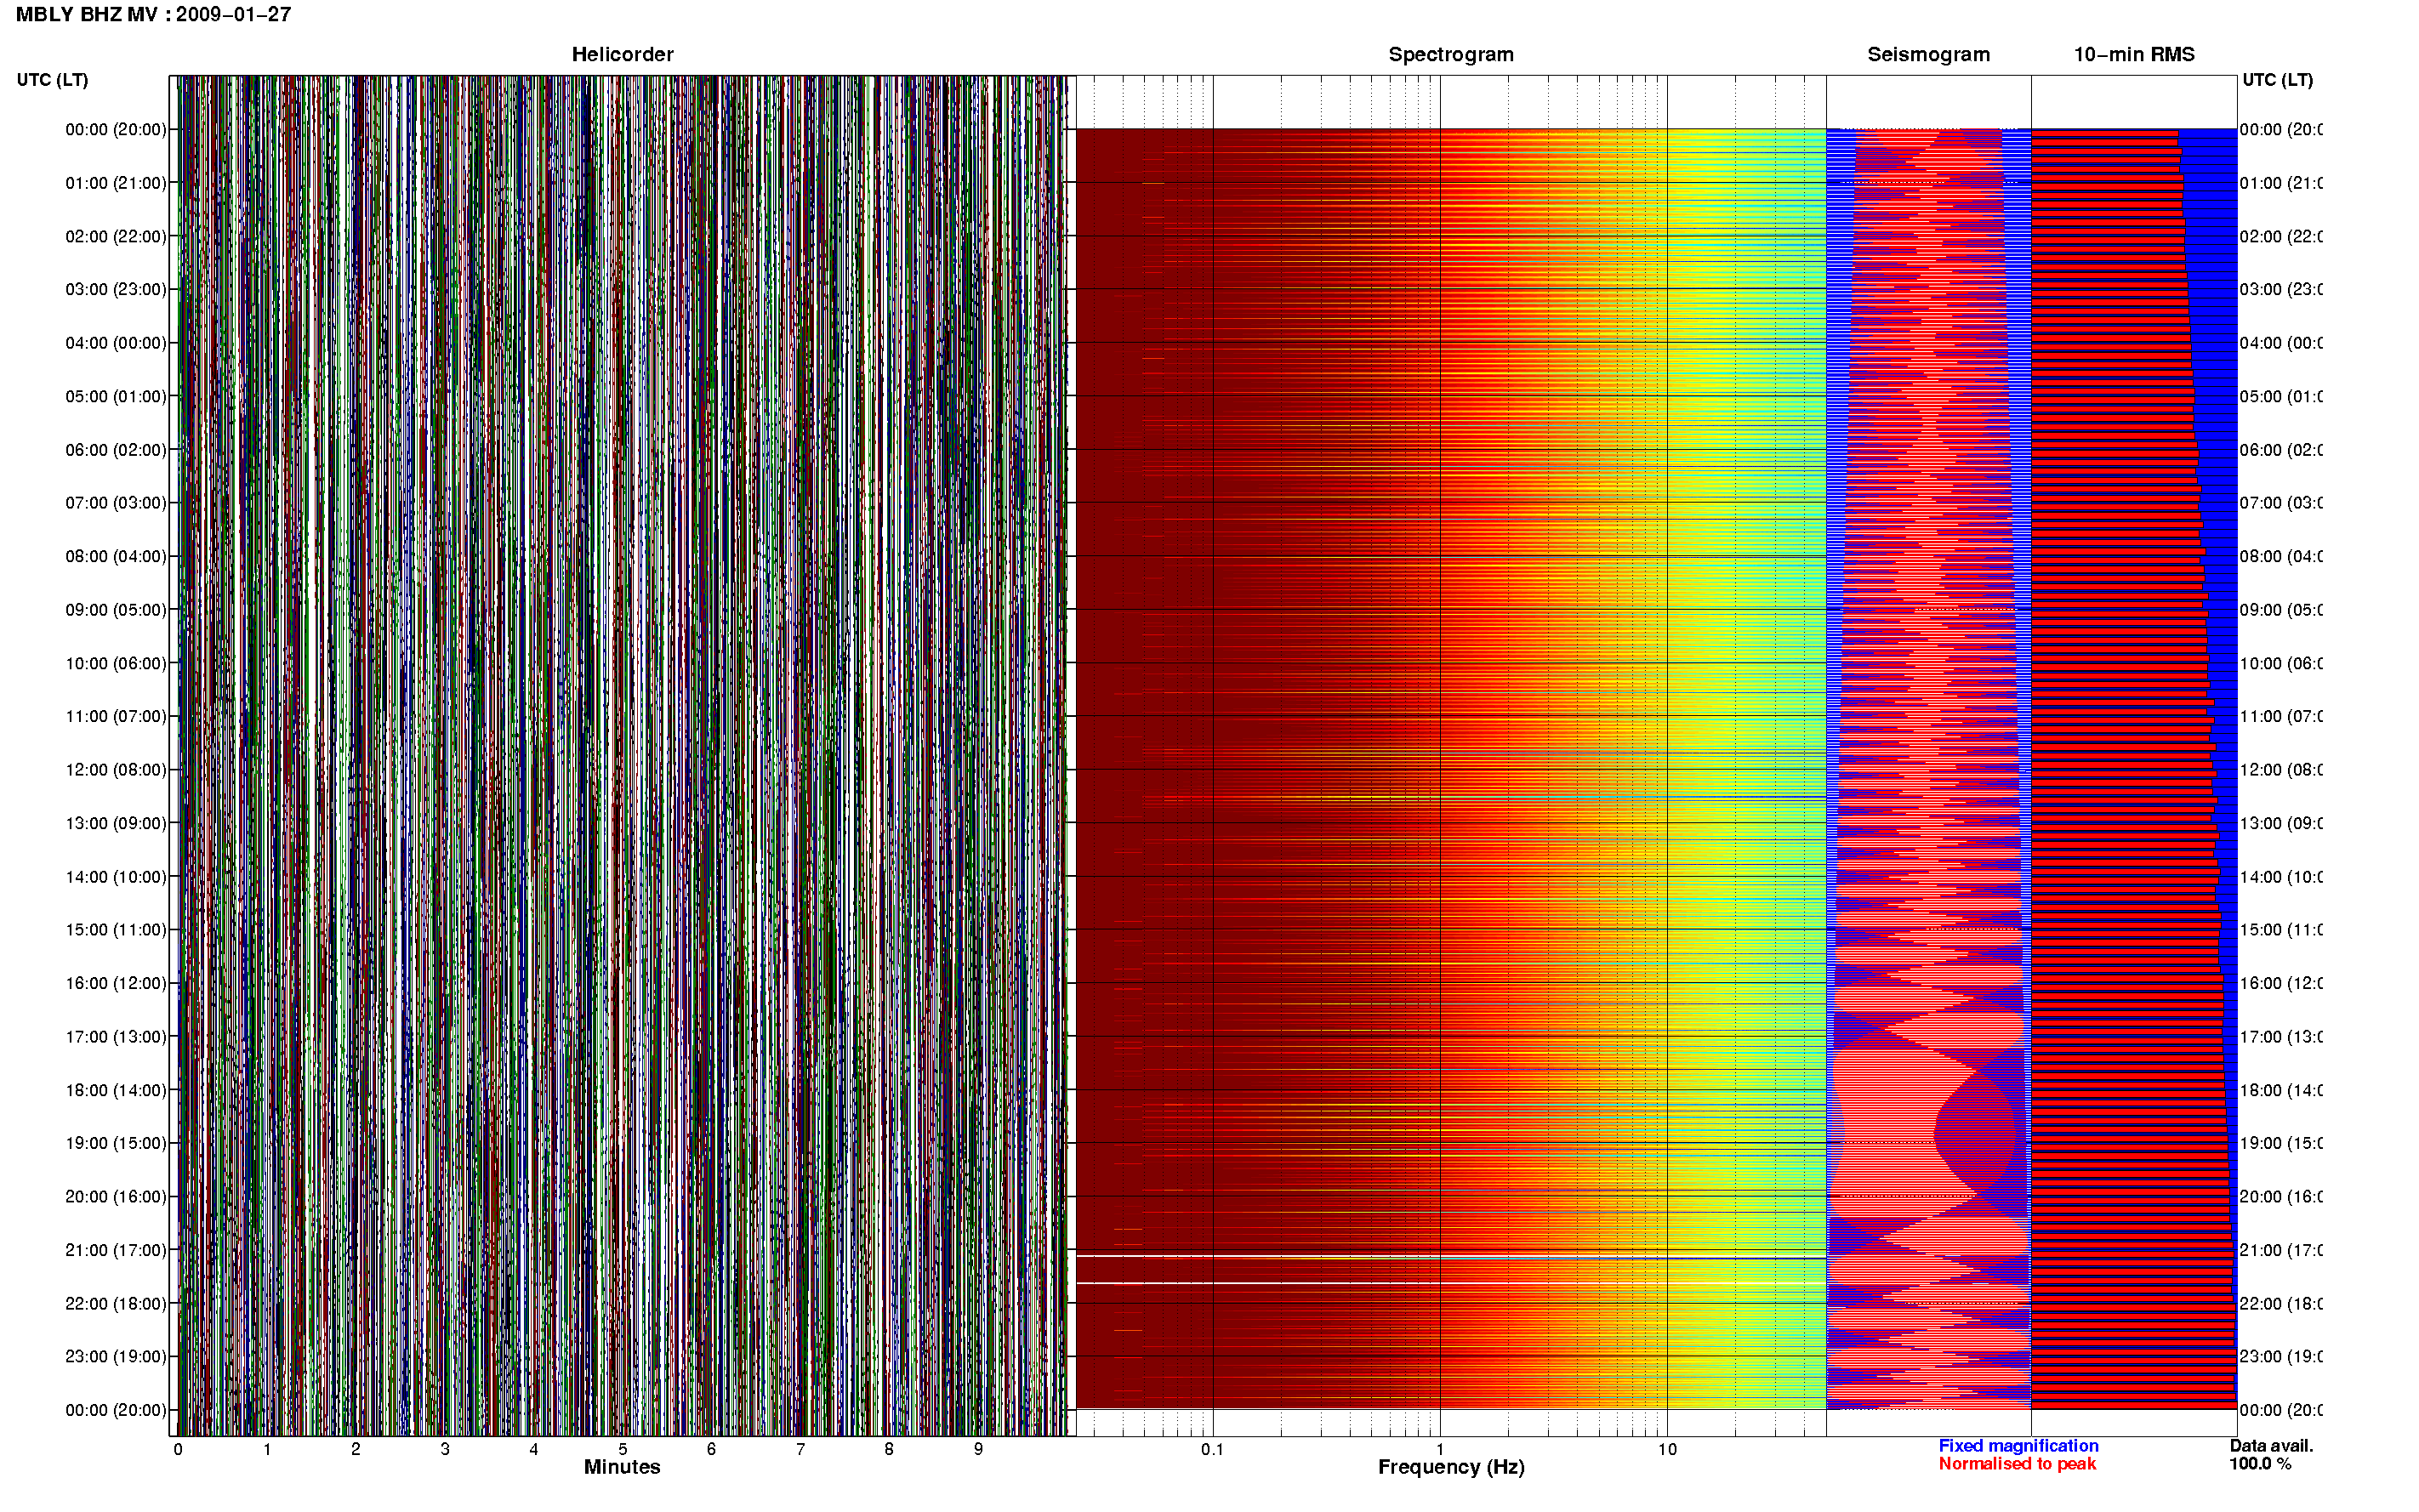Viewport: 2419px width, 1512px height.
Task: Select the 'Frequency (Hz)' axis title
Action: click(1451, 1468)
